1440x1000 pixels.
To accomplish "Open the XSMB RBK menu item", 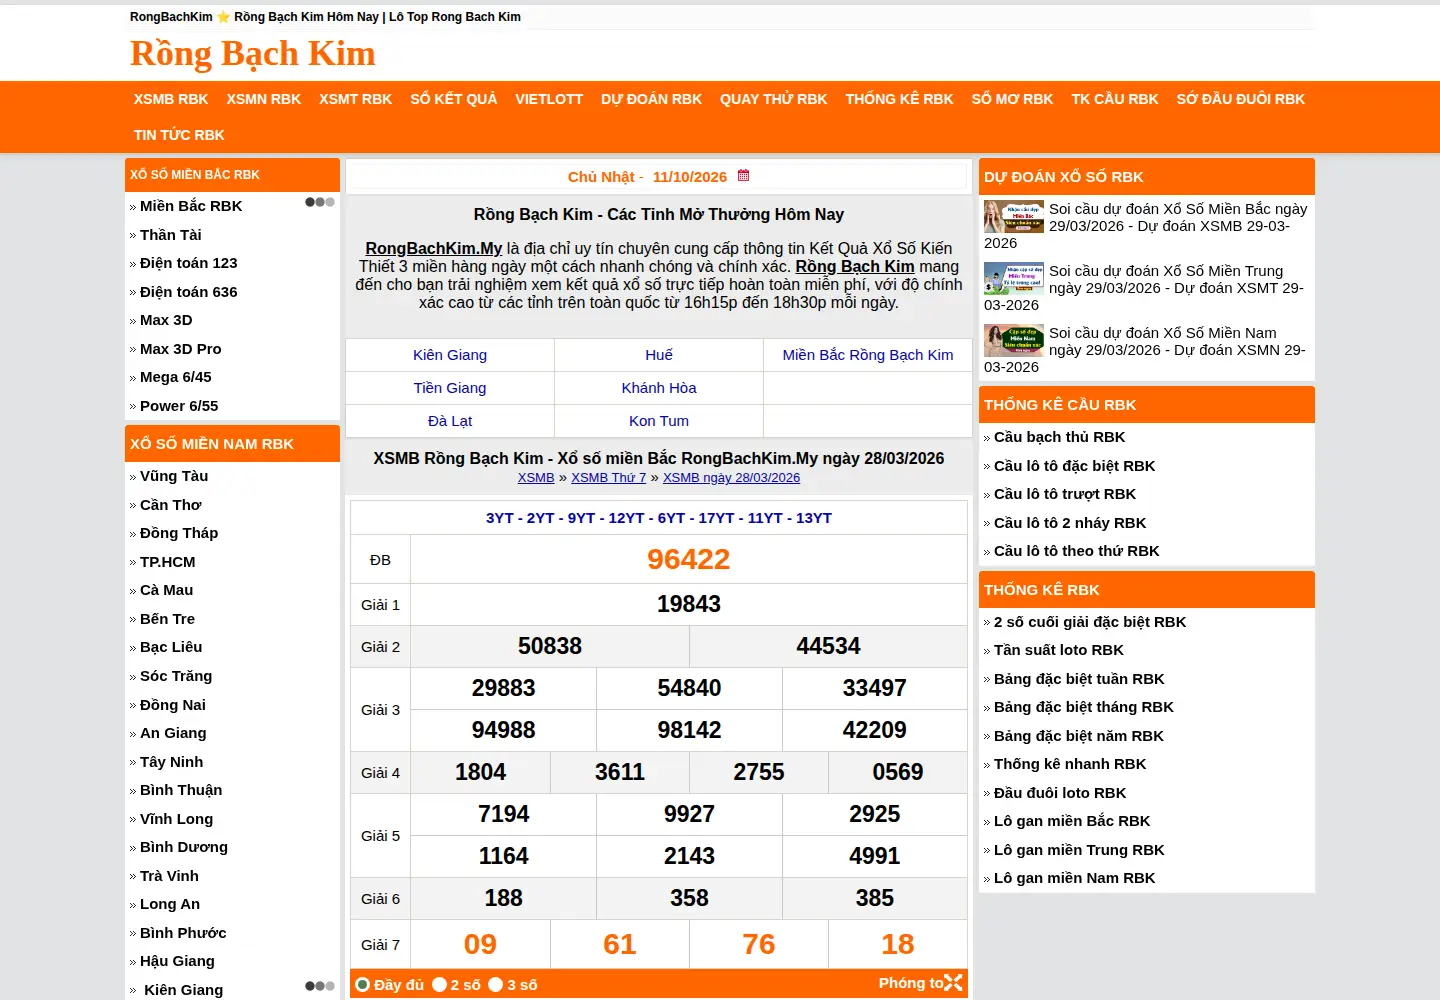I will pyautogui.click(x=171, y=99).
